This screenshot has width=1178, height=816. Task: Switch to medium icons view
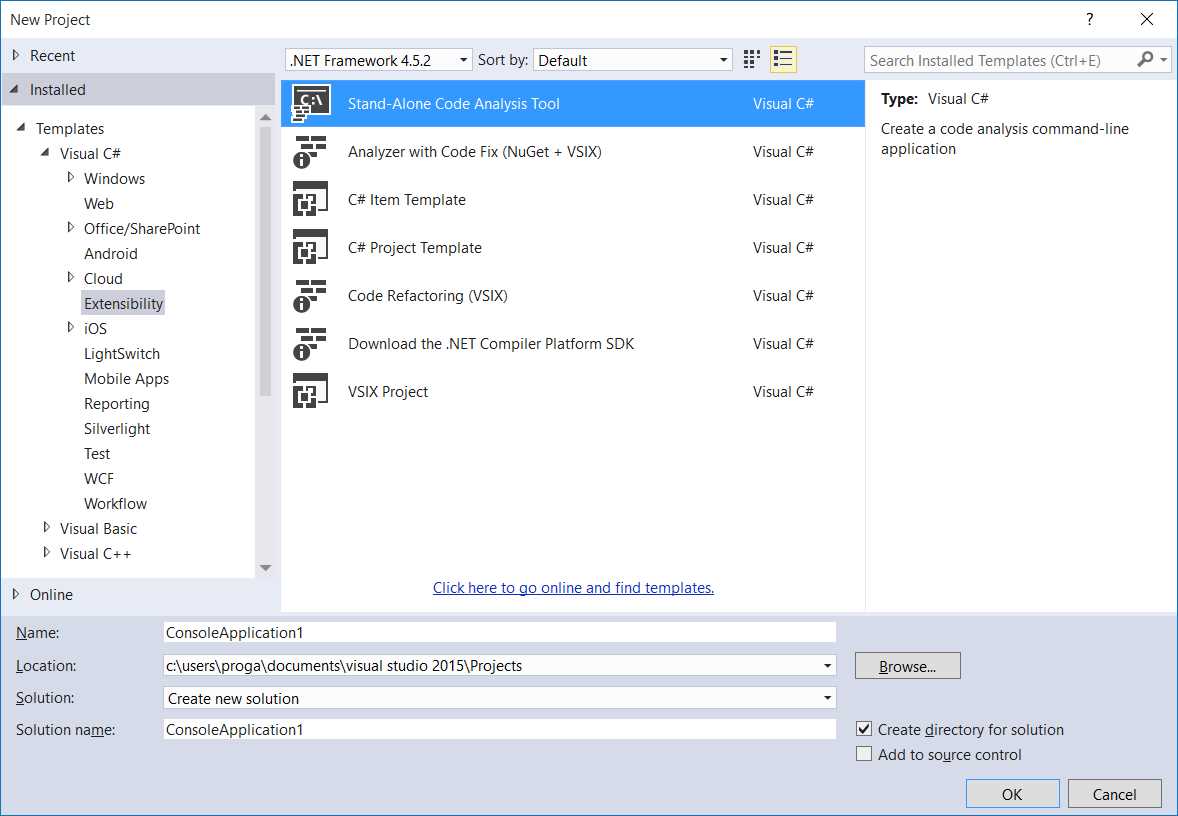tap(750, 59)
